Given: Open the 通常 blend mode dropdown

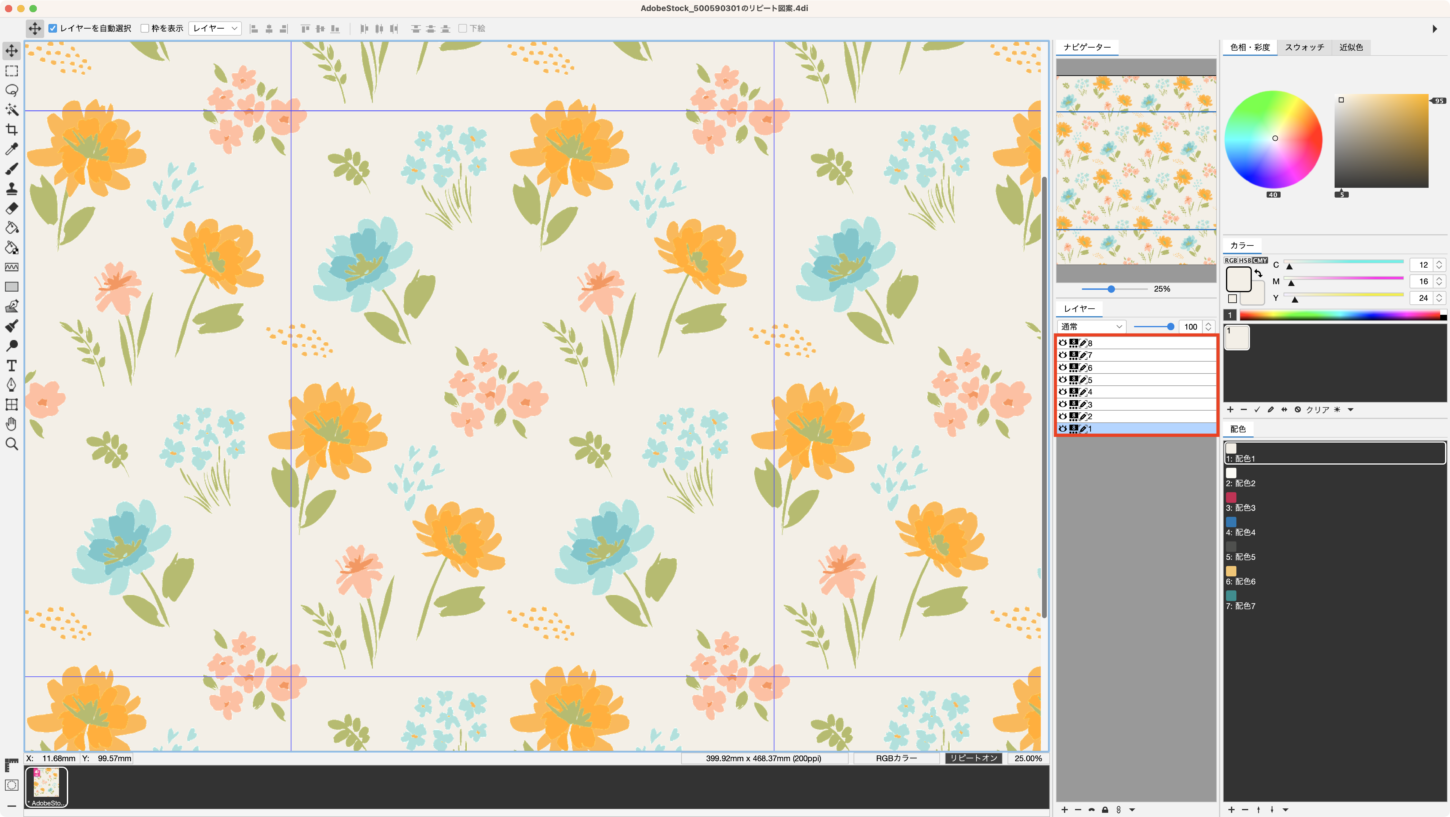Looking at the screenshot, I should (x=1091, y=327).
